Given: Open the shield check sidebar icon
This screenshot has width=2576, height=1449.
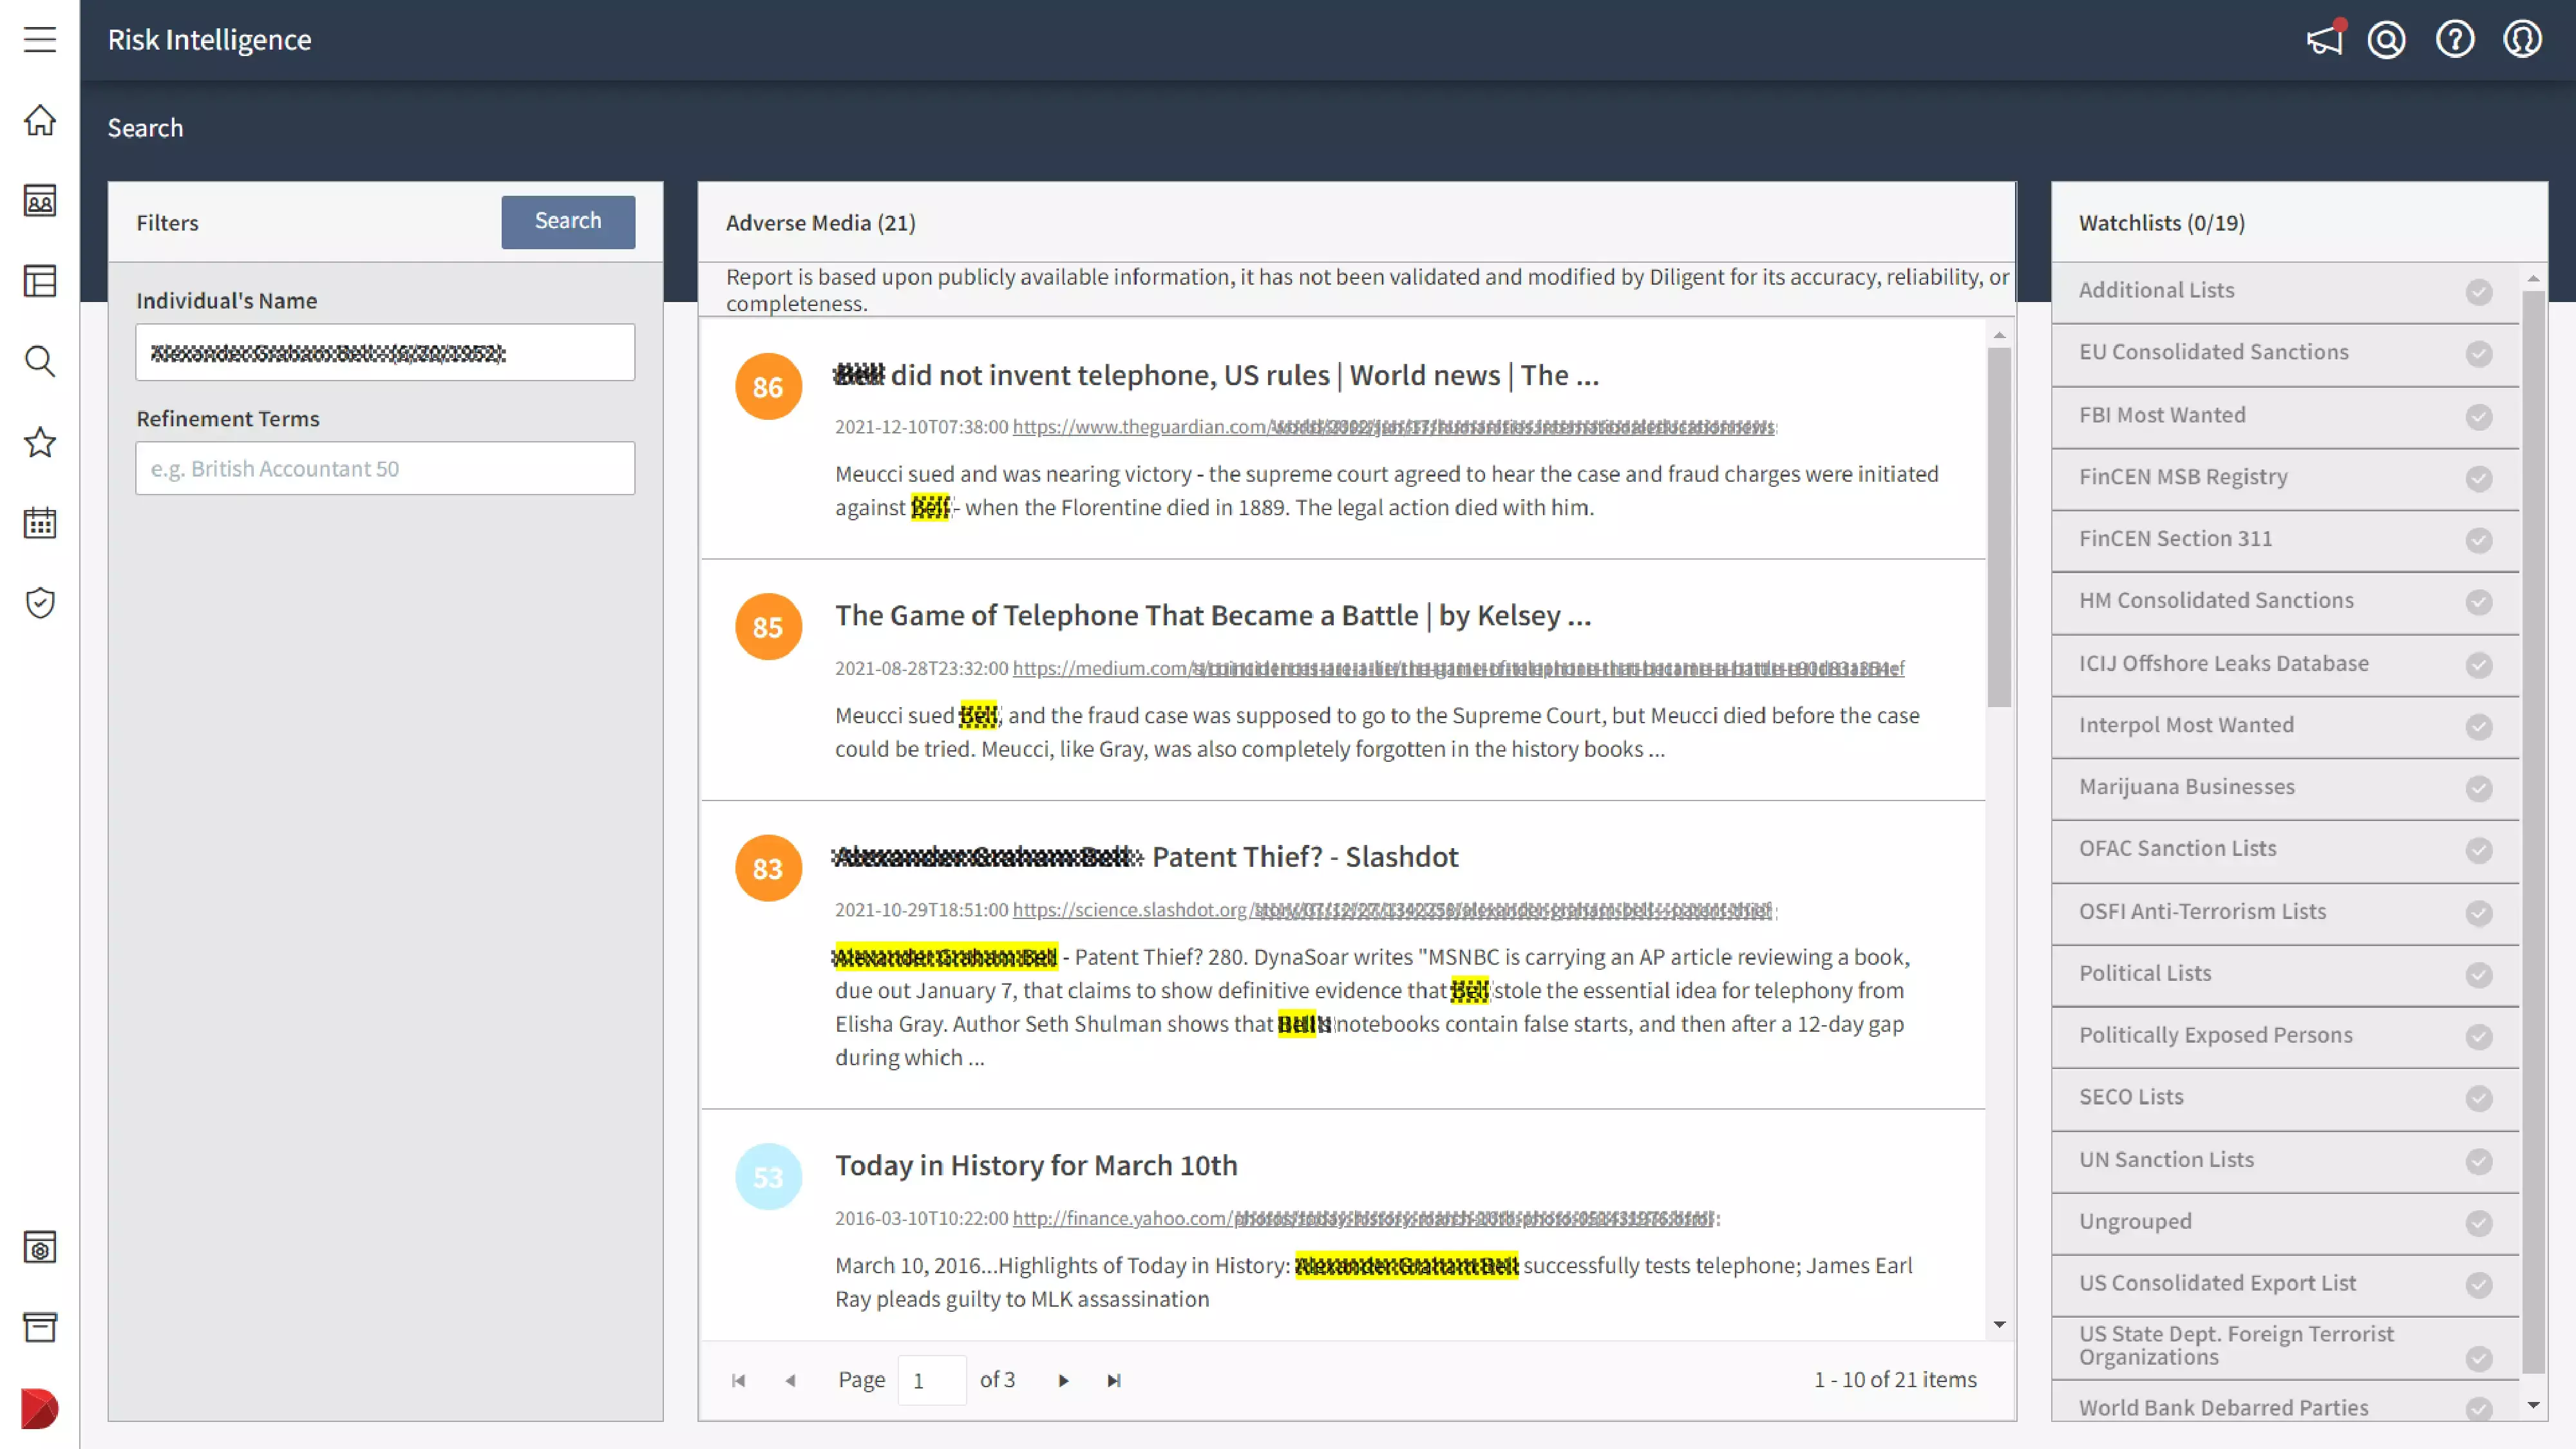Looking at the screenshot, I should [40, 603].
